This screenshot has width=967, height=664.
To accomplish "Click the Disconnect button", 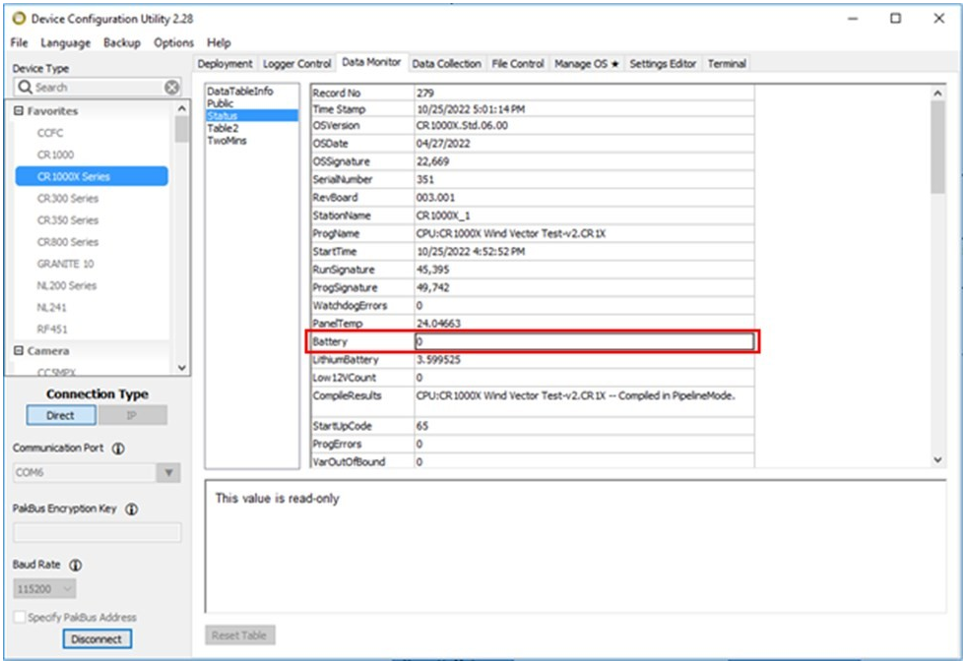I will click(x=97, y=639).
